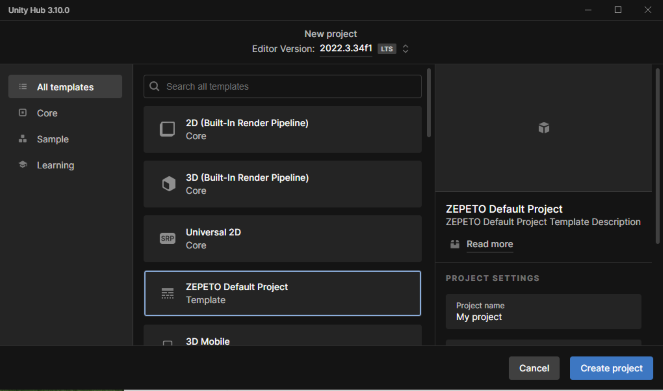Viewport: 663px width, 391px height.
Task: Edit the Project name field
Action: pos(543,312)
